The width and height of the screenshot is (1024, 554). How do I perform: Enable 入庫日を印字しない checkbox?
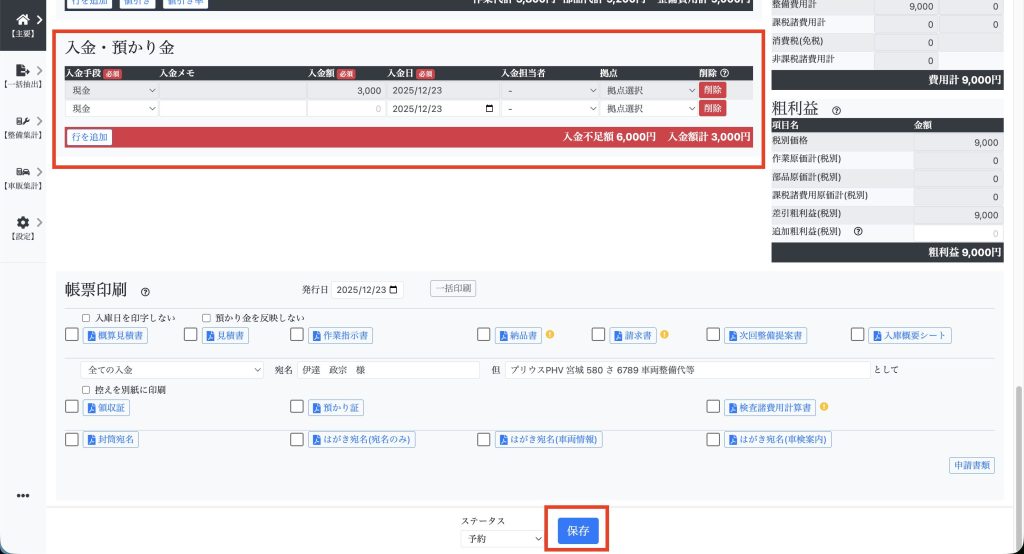(86, 318)
